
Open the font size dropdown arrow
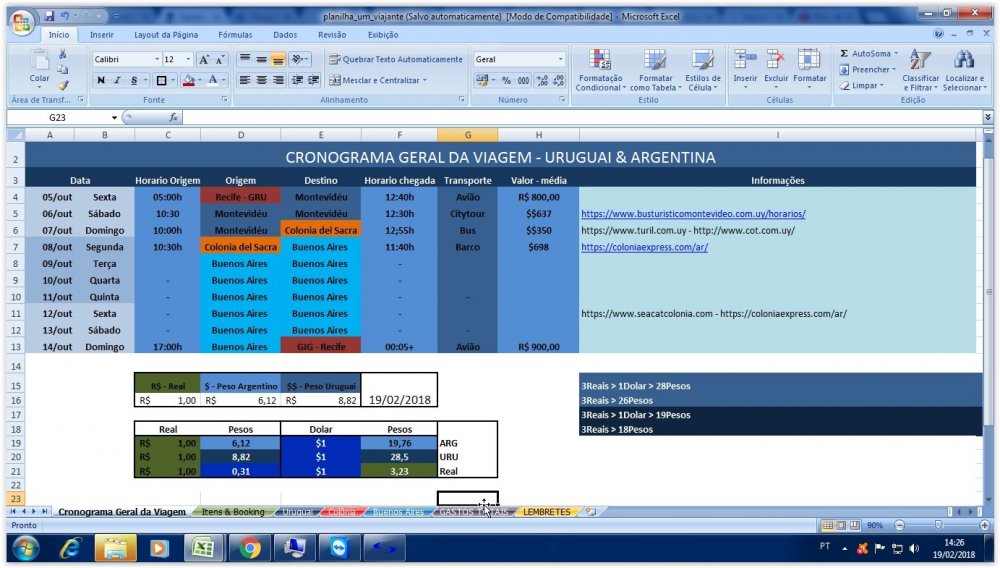tap(187, 59)
